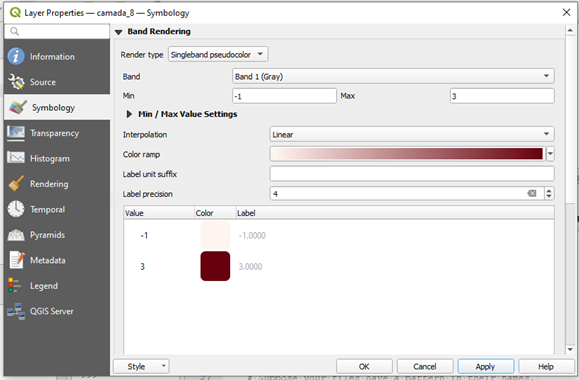Click the sidebar search field
Image resolution: width=579 pixels, height=380 pixels.
click(x=57, y=31)
